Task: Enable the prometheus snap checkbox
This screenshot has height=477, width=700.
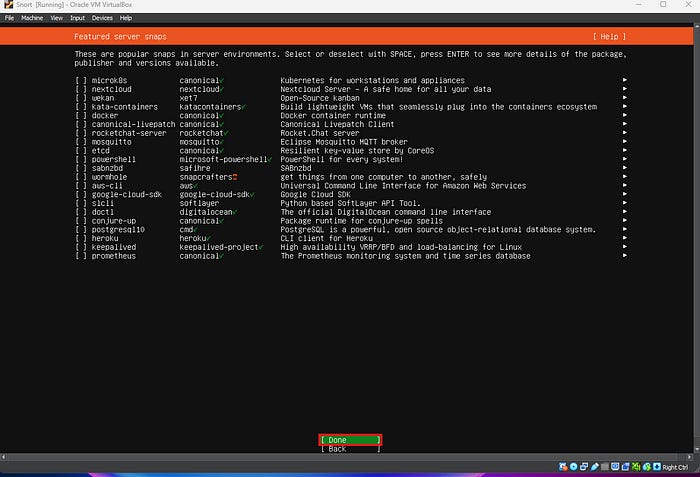Action: (81, 256)
